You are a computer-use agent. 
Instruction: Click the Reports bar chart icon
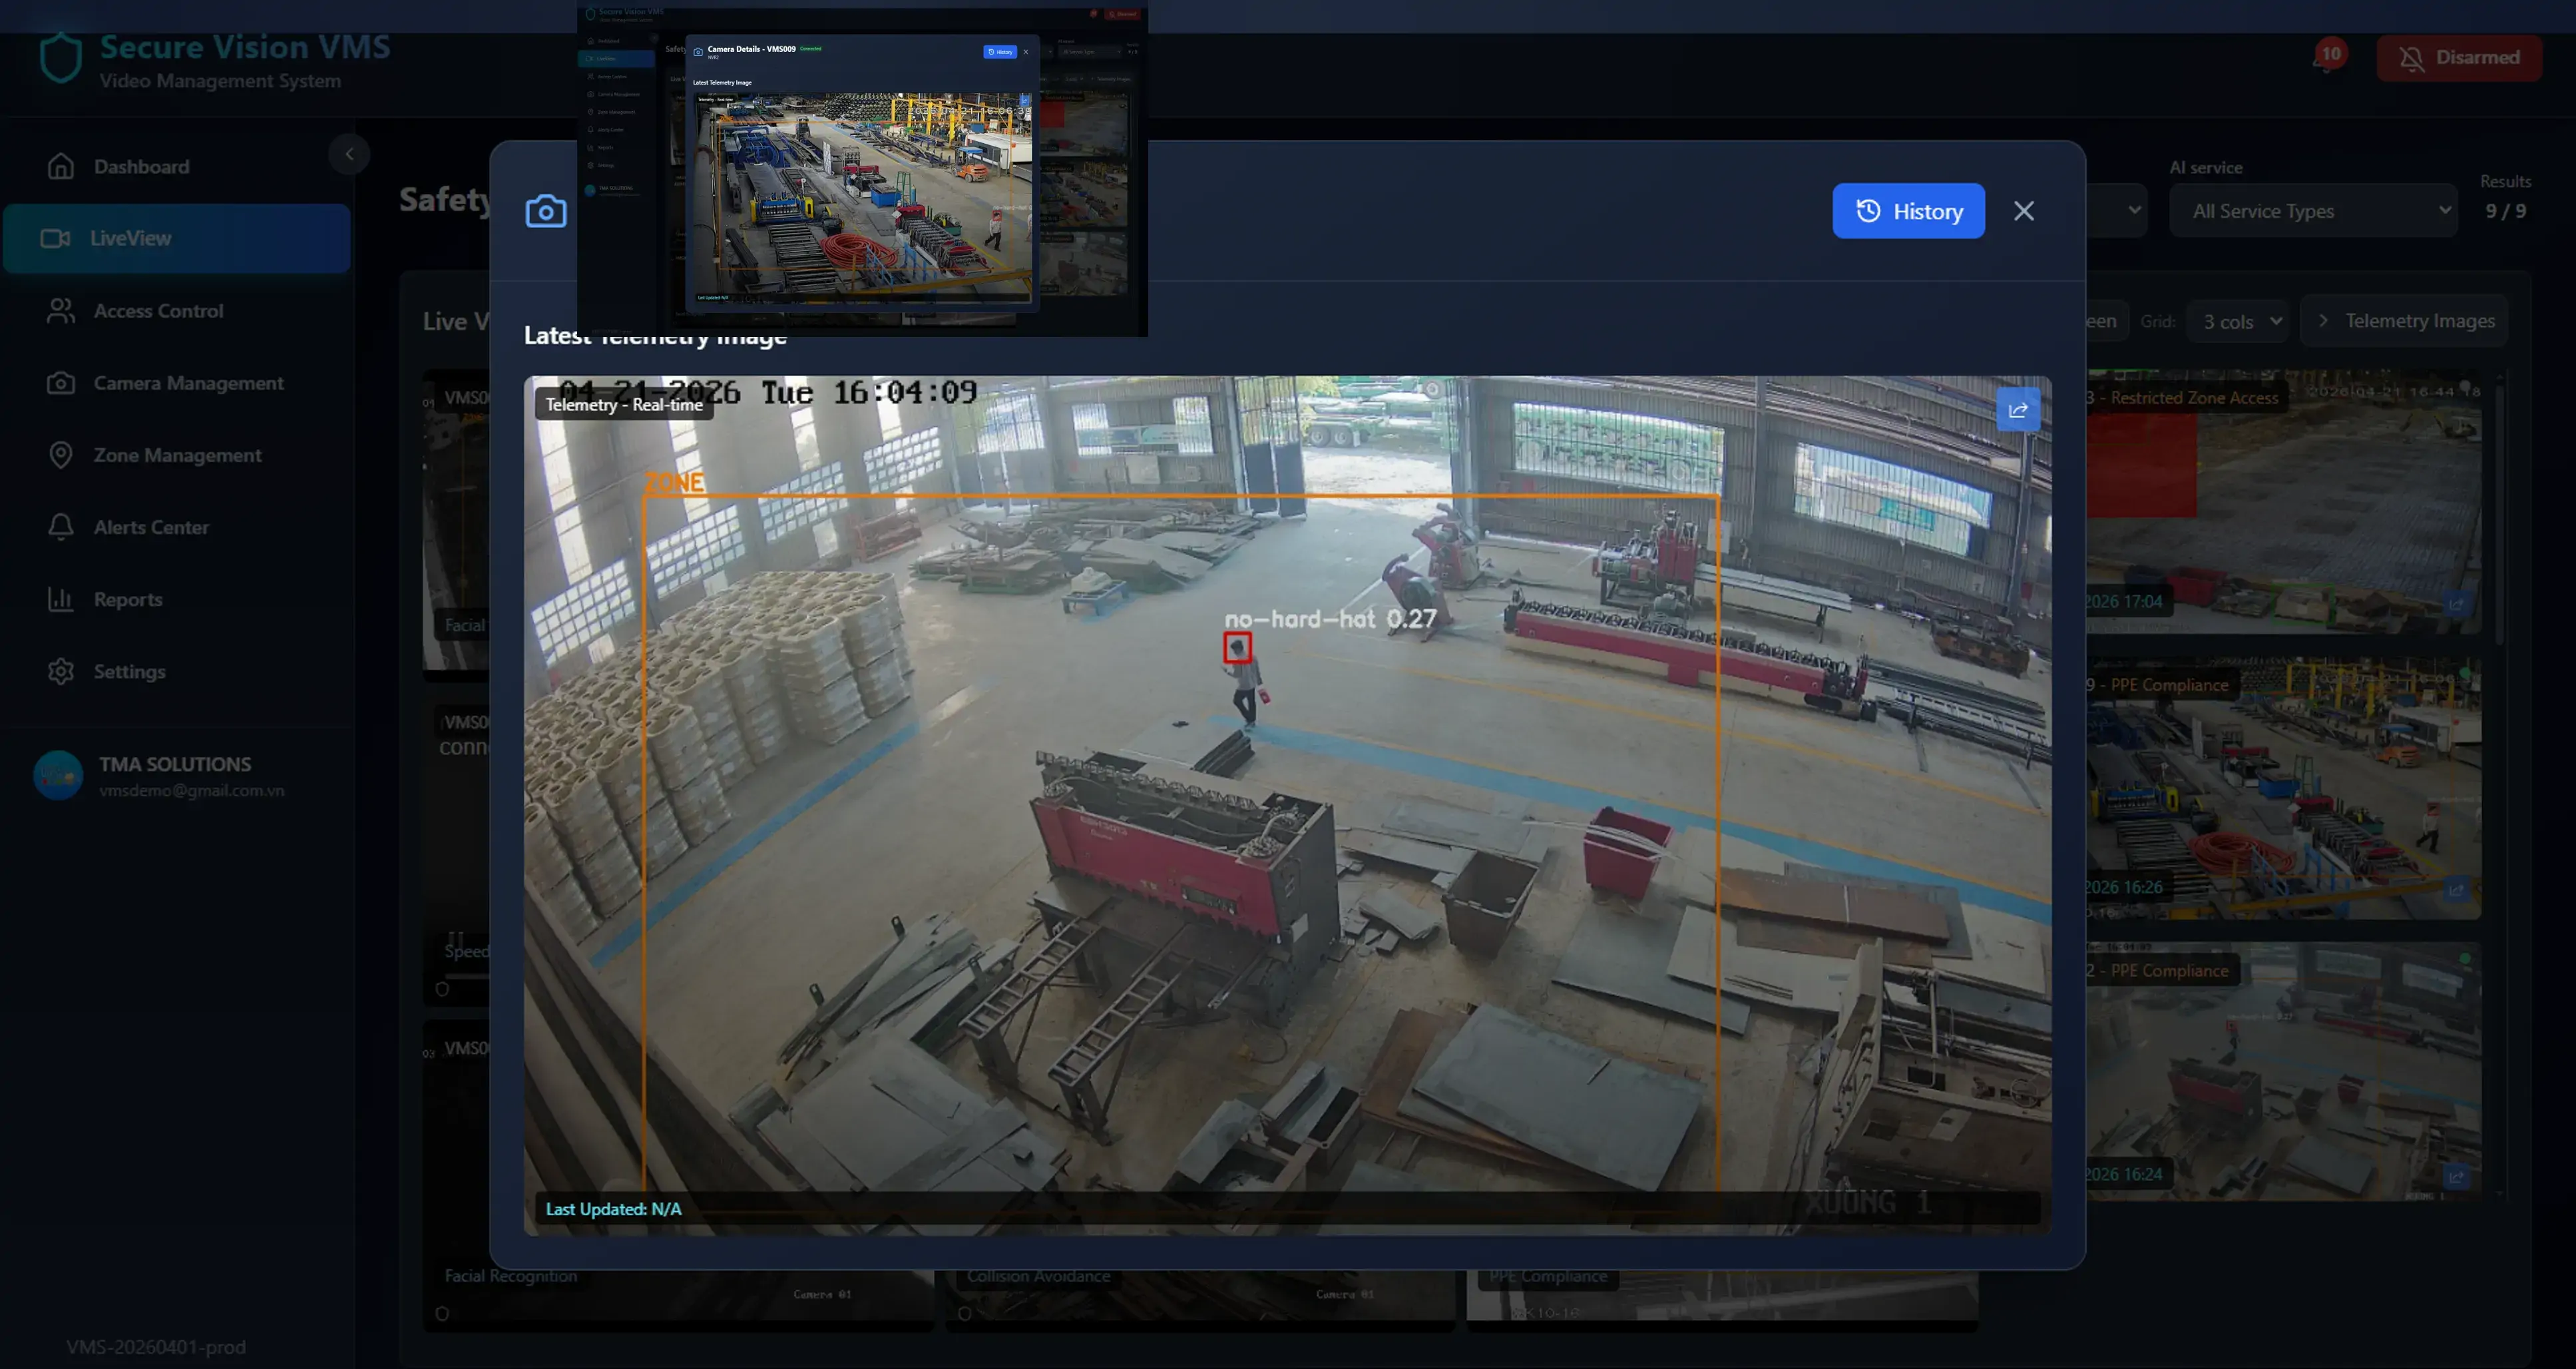coord(61,599)
